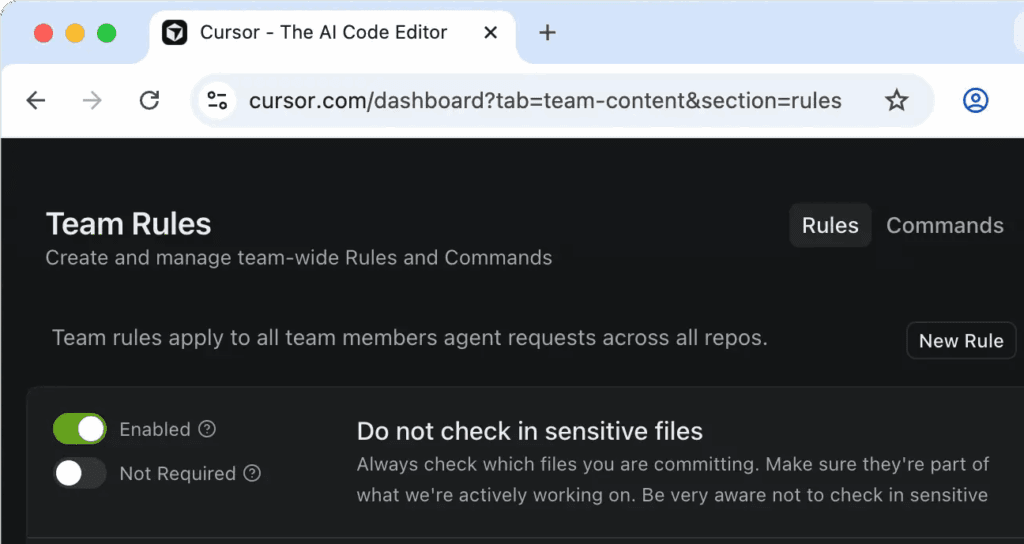Open the Do not check in sensitive files rule
The image size is (1024, 544).
(529, 431)
